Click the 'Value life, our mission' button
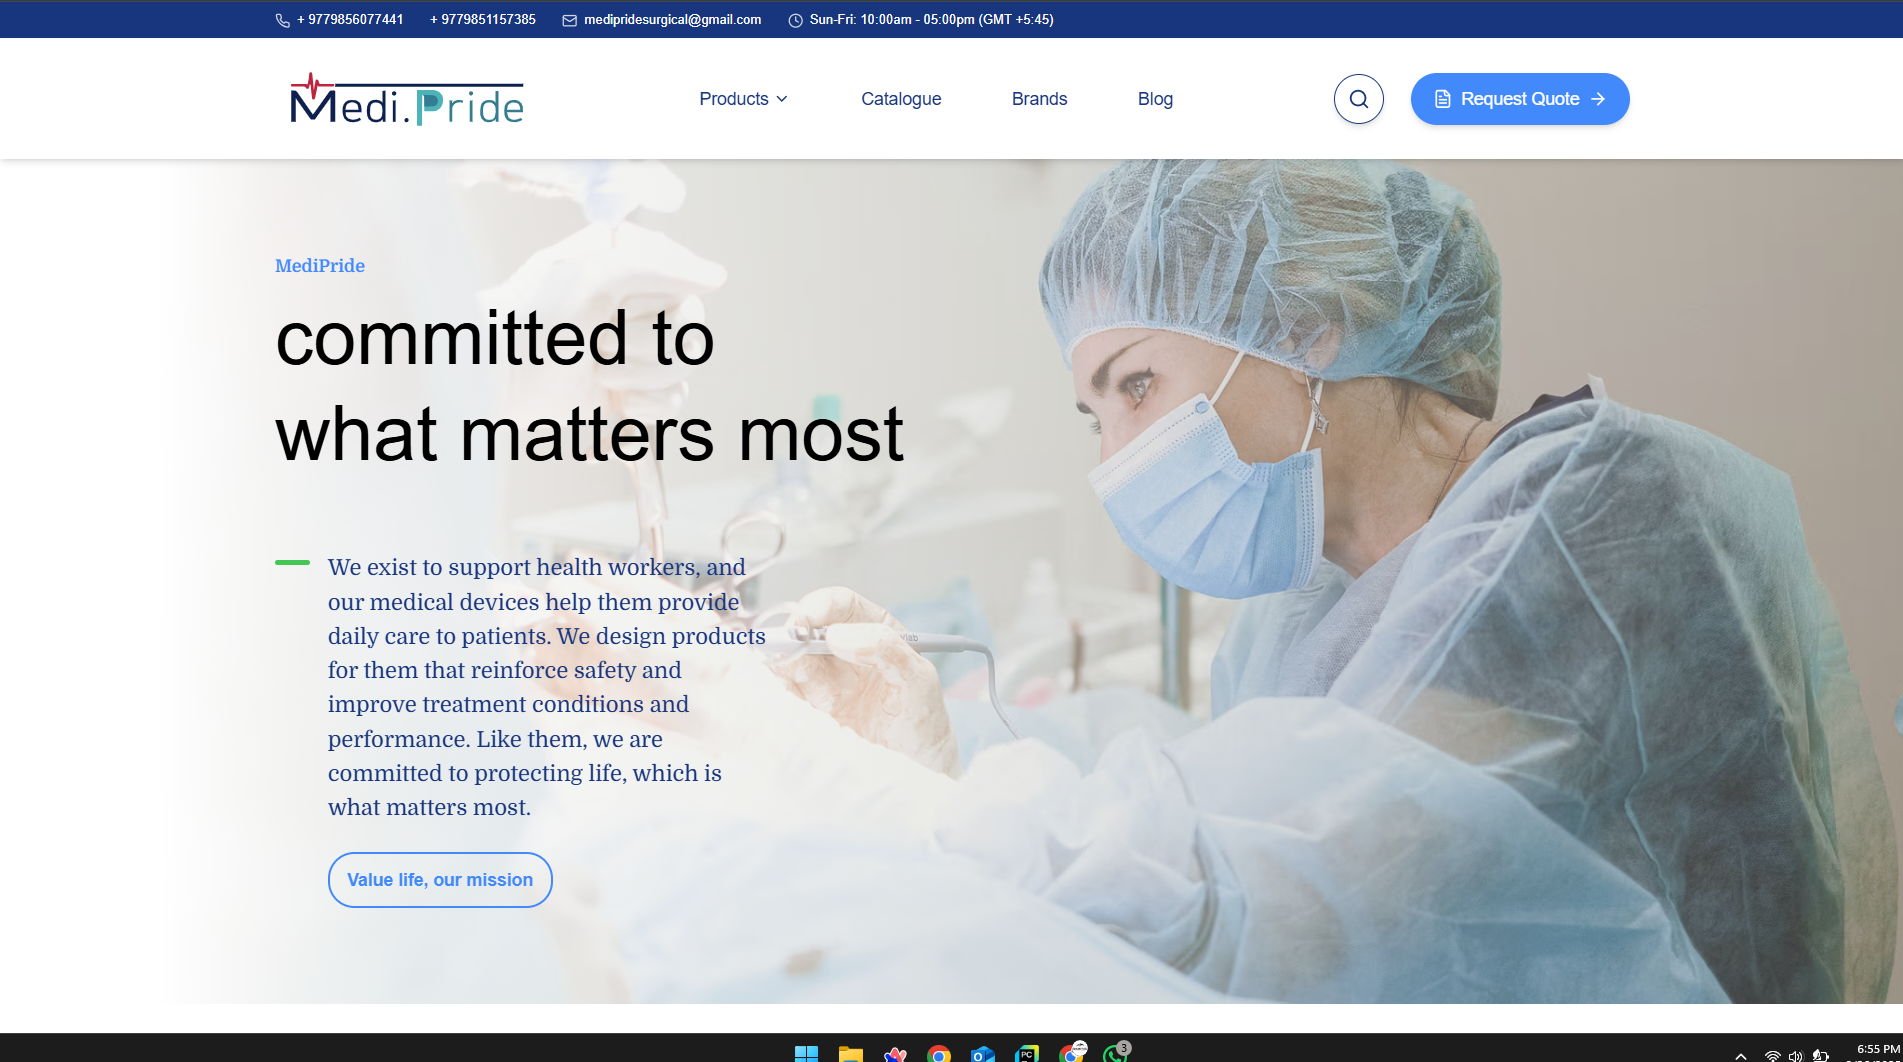This screenshot has width=1903, height=1062. coord(439,879)
